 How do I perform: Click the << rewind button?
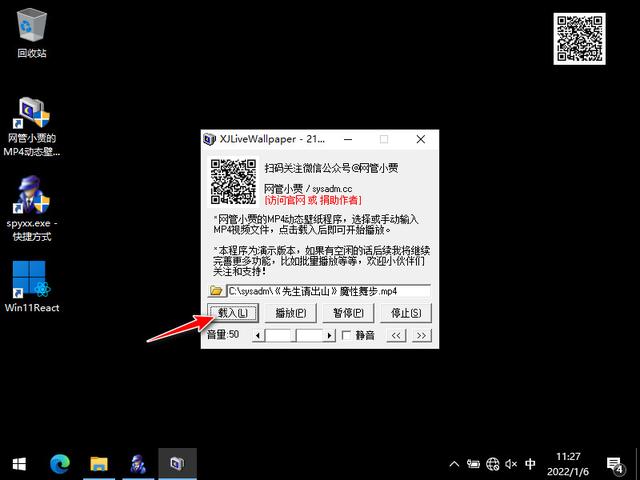coord(396,336)
